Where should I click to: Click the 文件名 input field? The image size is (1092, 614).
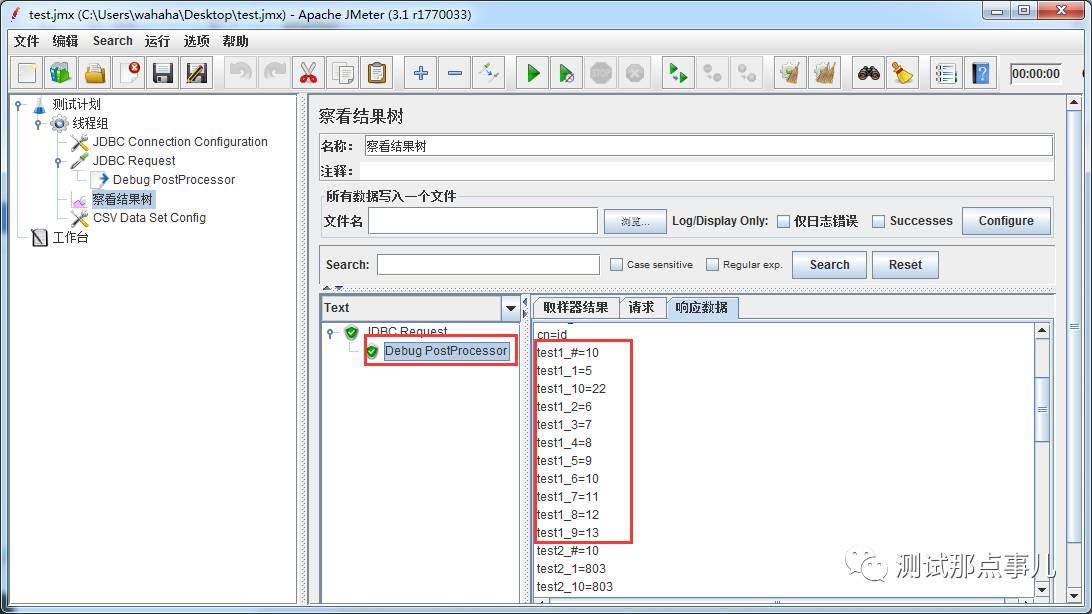[x=483, y=221]
